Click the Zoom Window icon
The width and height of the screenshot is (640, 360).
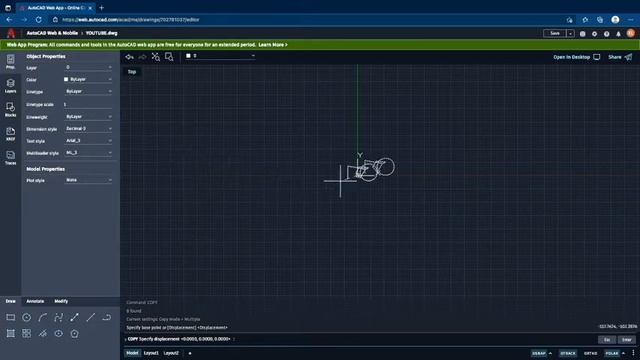tap(169, 57)
